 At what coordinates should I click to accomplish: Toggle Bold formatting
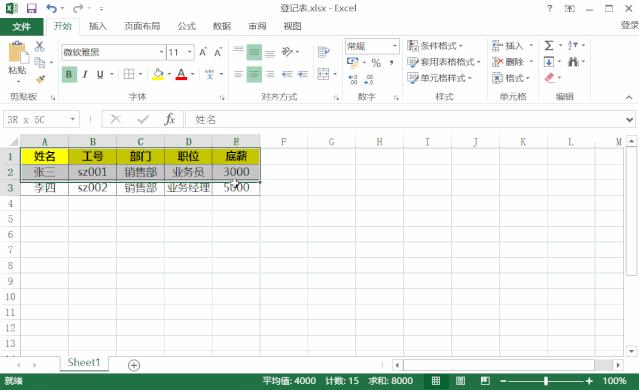click(x=69, y=75)
